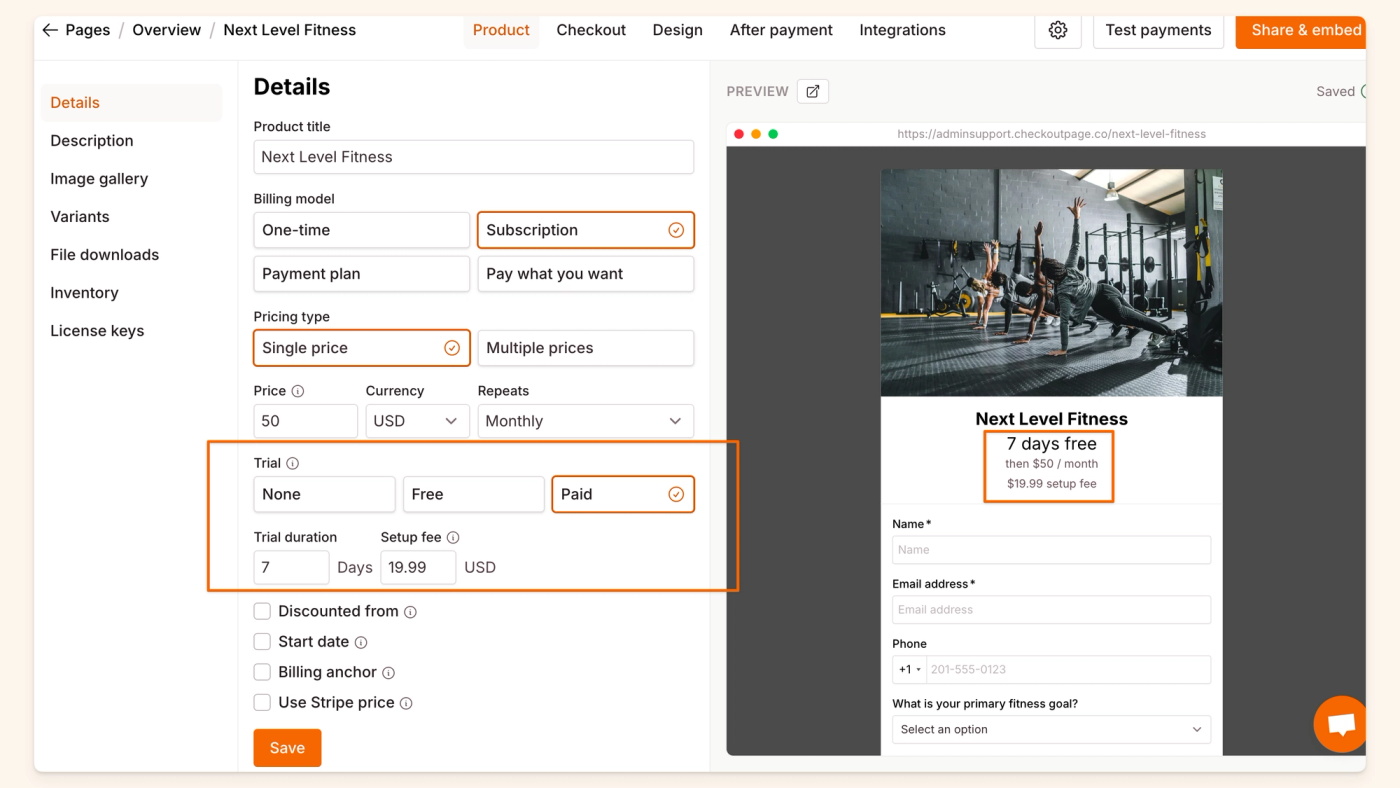This screenshot has height=788, width=1400.
Task: Click the Email address field in preview
Action: point(1051,610)
